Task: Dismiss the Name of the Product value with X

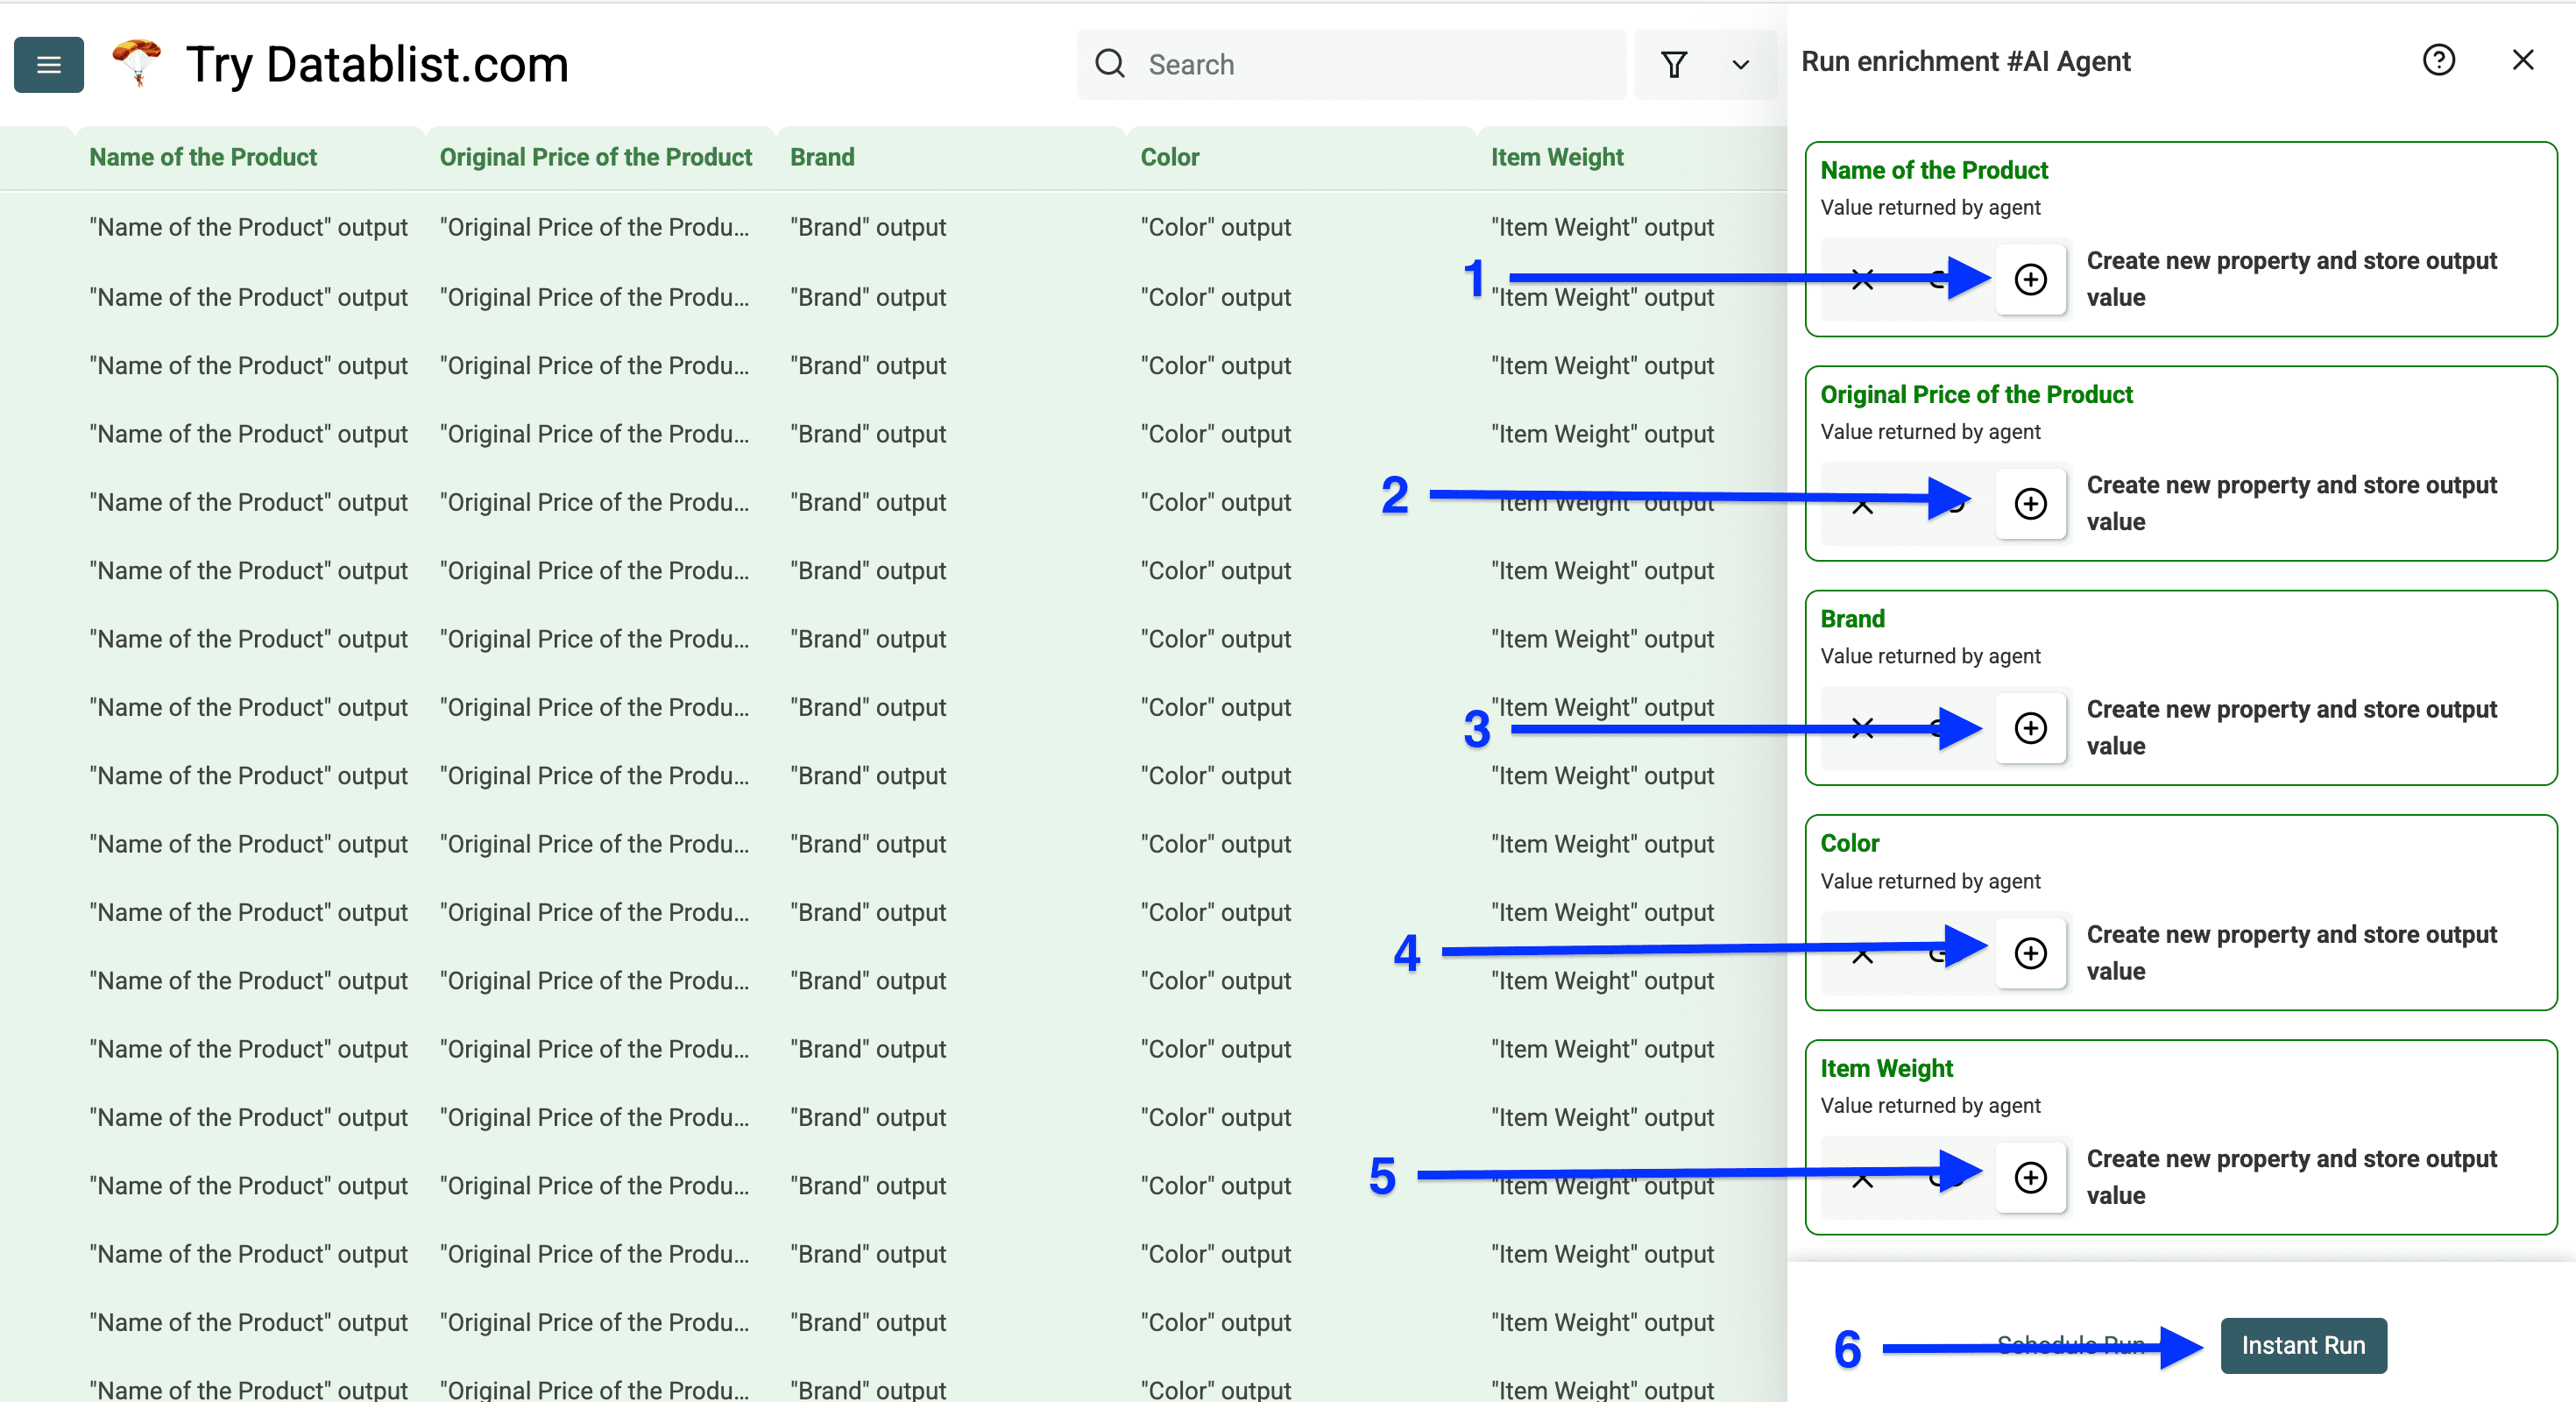Action: tap(1862, 280)
